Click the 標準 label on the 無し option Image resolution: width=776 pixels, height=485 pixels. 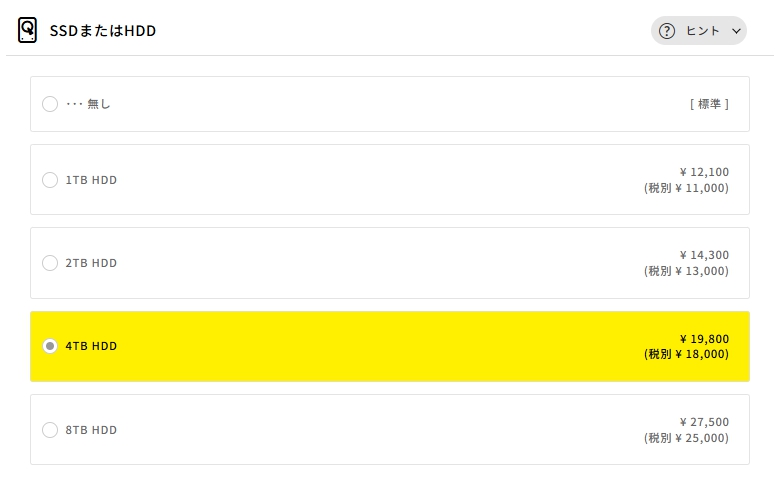[x=709, y=104]
